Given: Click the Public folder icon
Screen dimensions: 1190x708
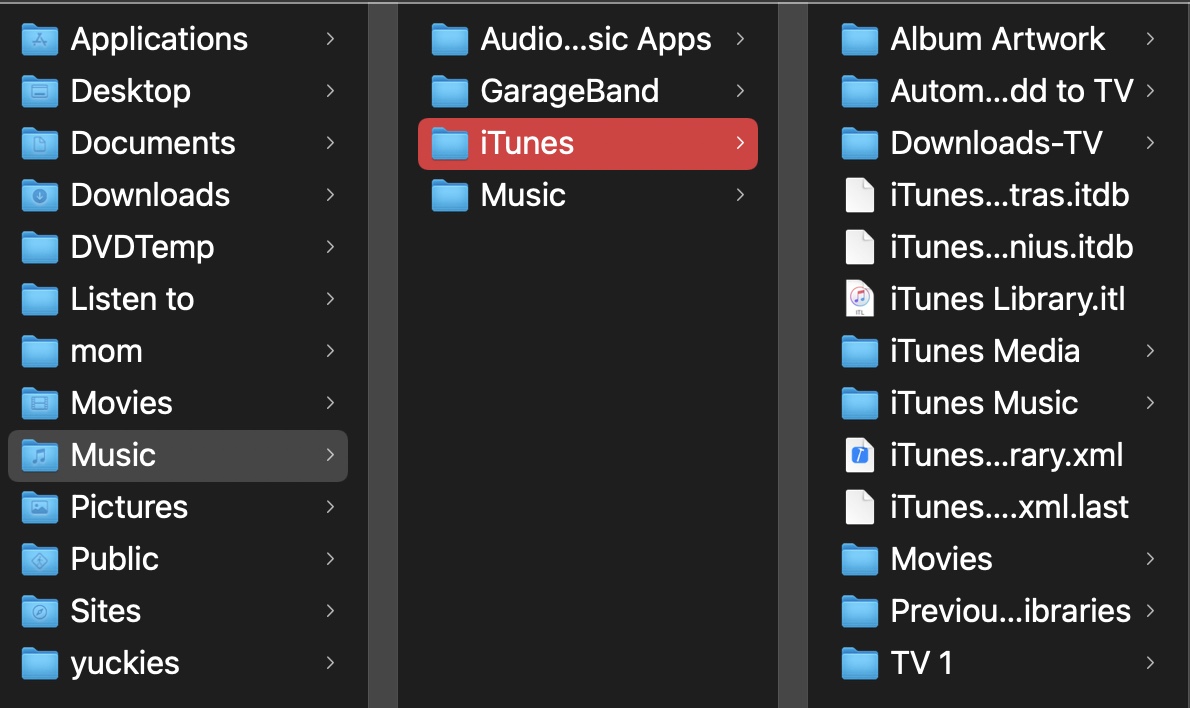Looking at the screenshot, I should [40, 559].
